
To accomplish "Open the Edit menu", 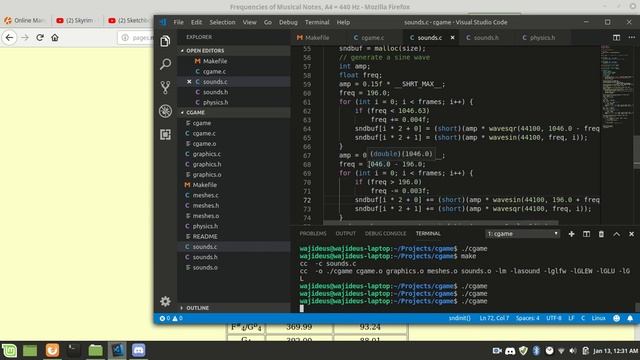I will 196,22.
